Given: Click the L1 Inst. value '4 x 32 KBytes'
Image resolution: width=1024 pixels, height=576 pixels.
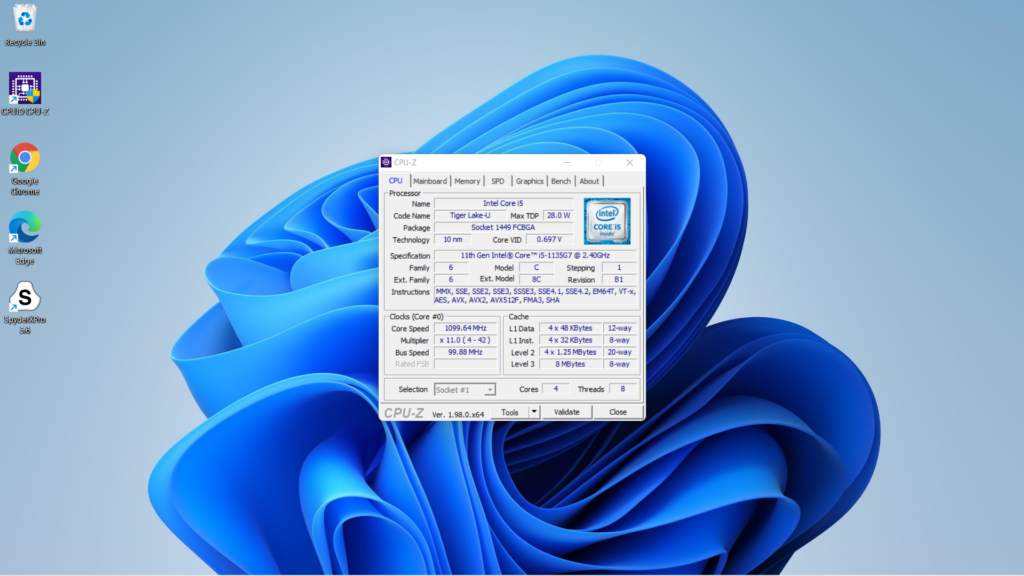Looking at the screenshot, I should [x=570, y=340].
